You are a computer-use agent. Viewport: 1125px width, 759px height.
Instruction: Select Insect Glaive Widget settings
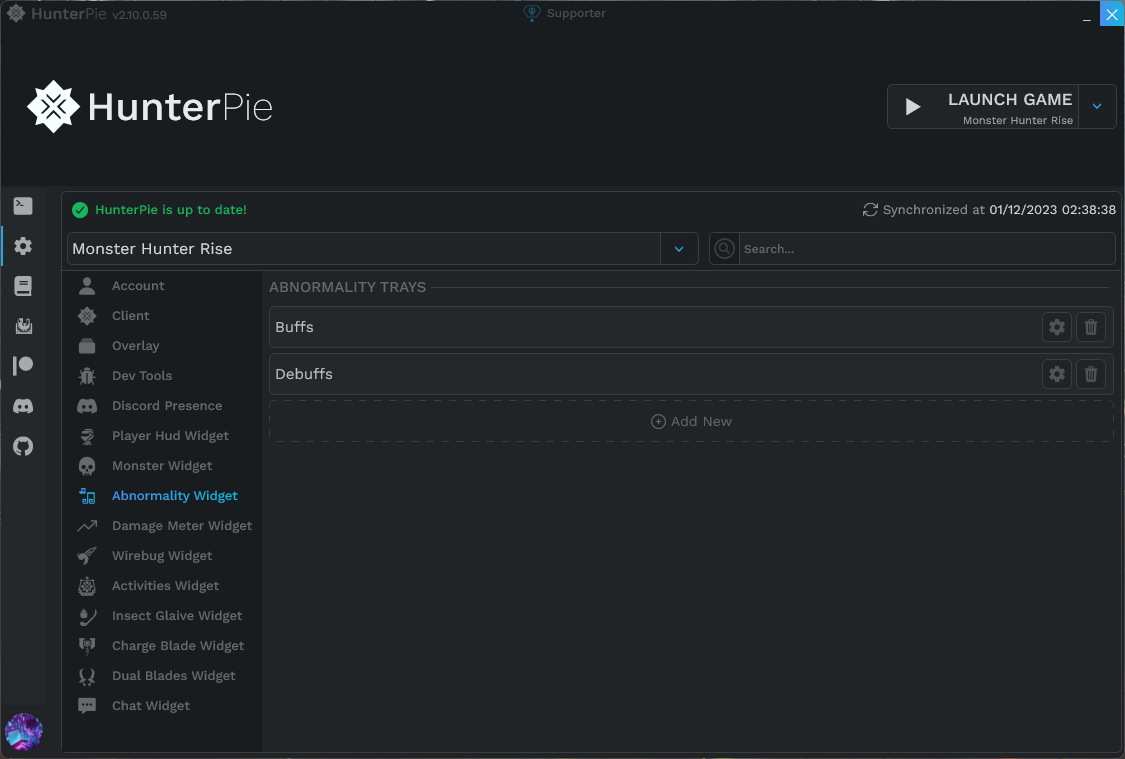[x=176, y=616]
